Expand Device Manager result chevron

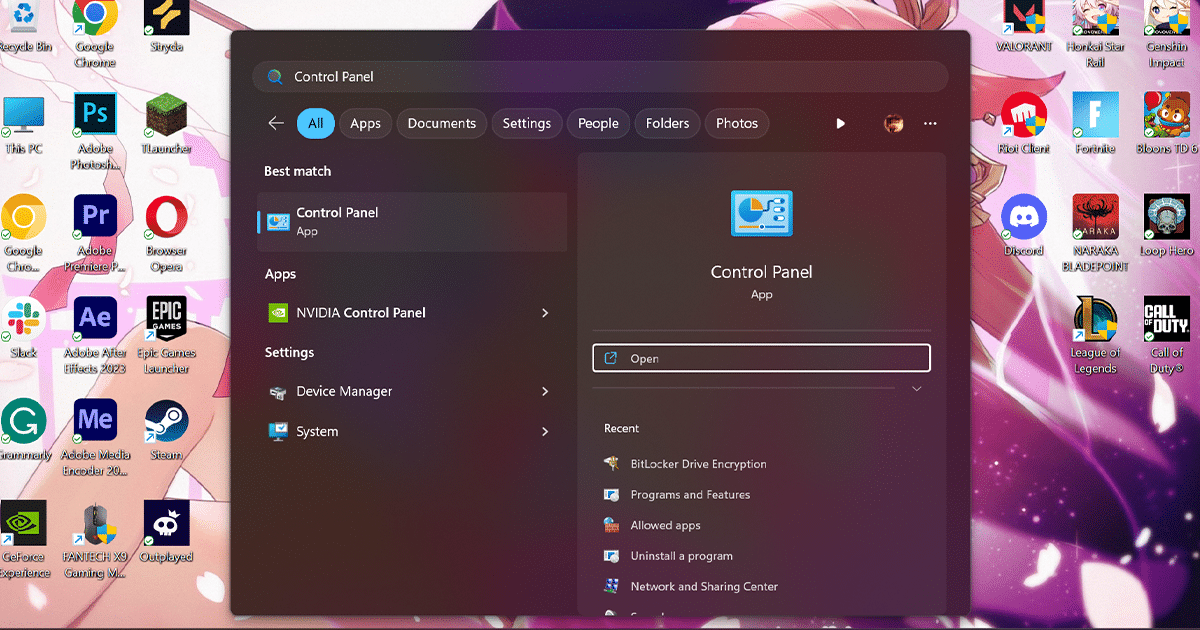point(545,392)
